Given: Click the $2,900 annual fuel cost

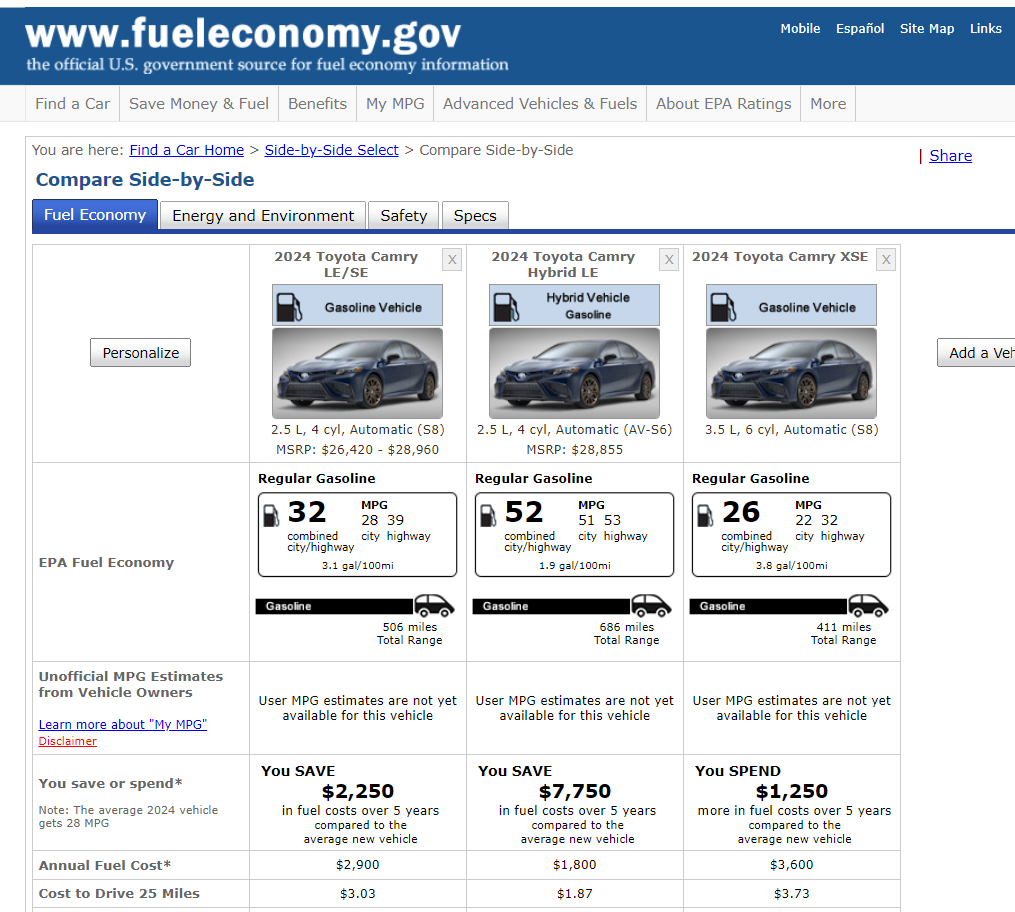Looking at the screenshot, I should tap(357, 865).
